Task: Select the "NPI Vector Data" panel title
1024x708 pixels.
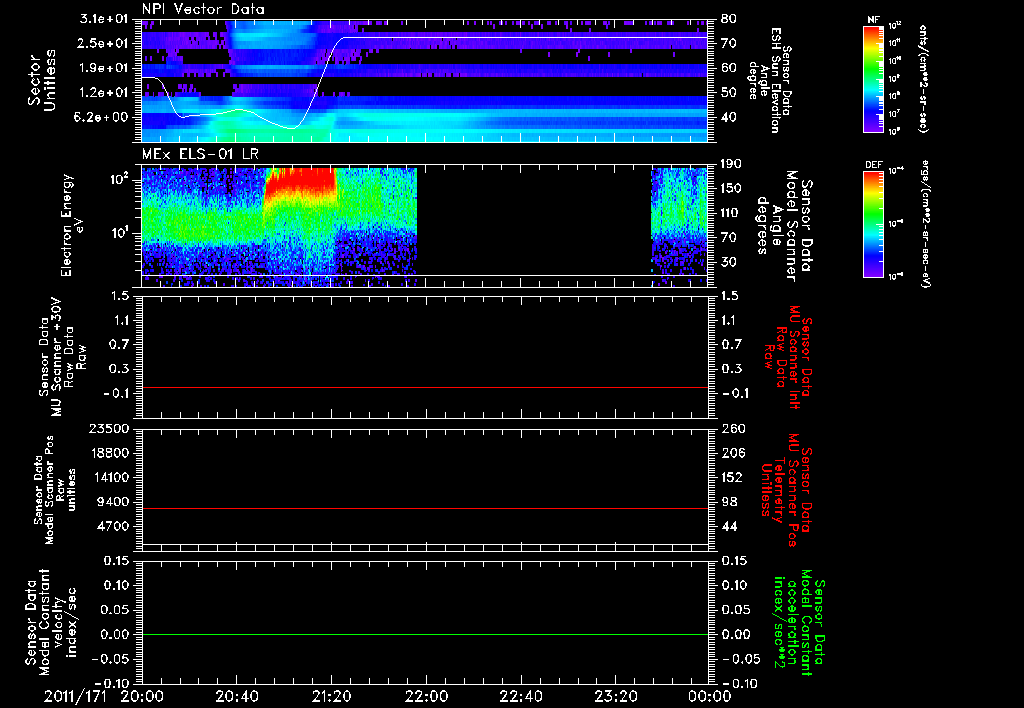Action: click(x=203, y=9)
